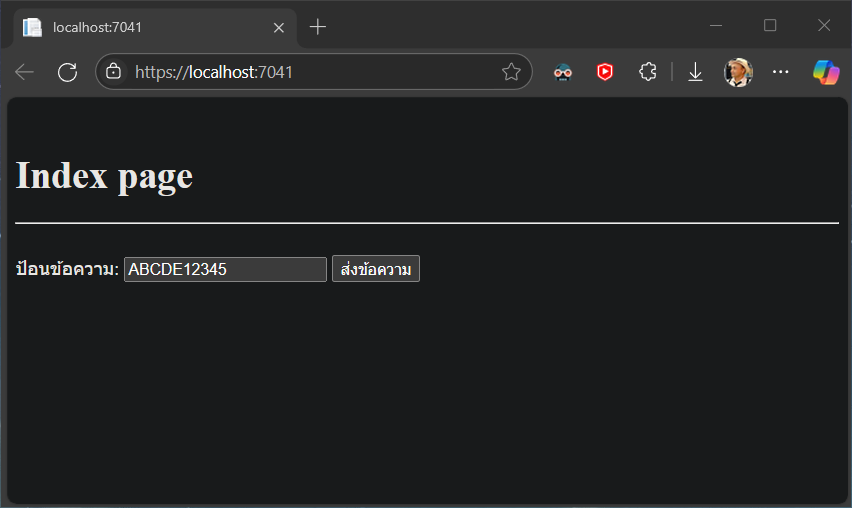Click the red shield play extension icon
Image resolution: width=852 pixels, height=508 pixels.
click(x=605, y=72)
